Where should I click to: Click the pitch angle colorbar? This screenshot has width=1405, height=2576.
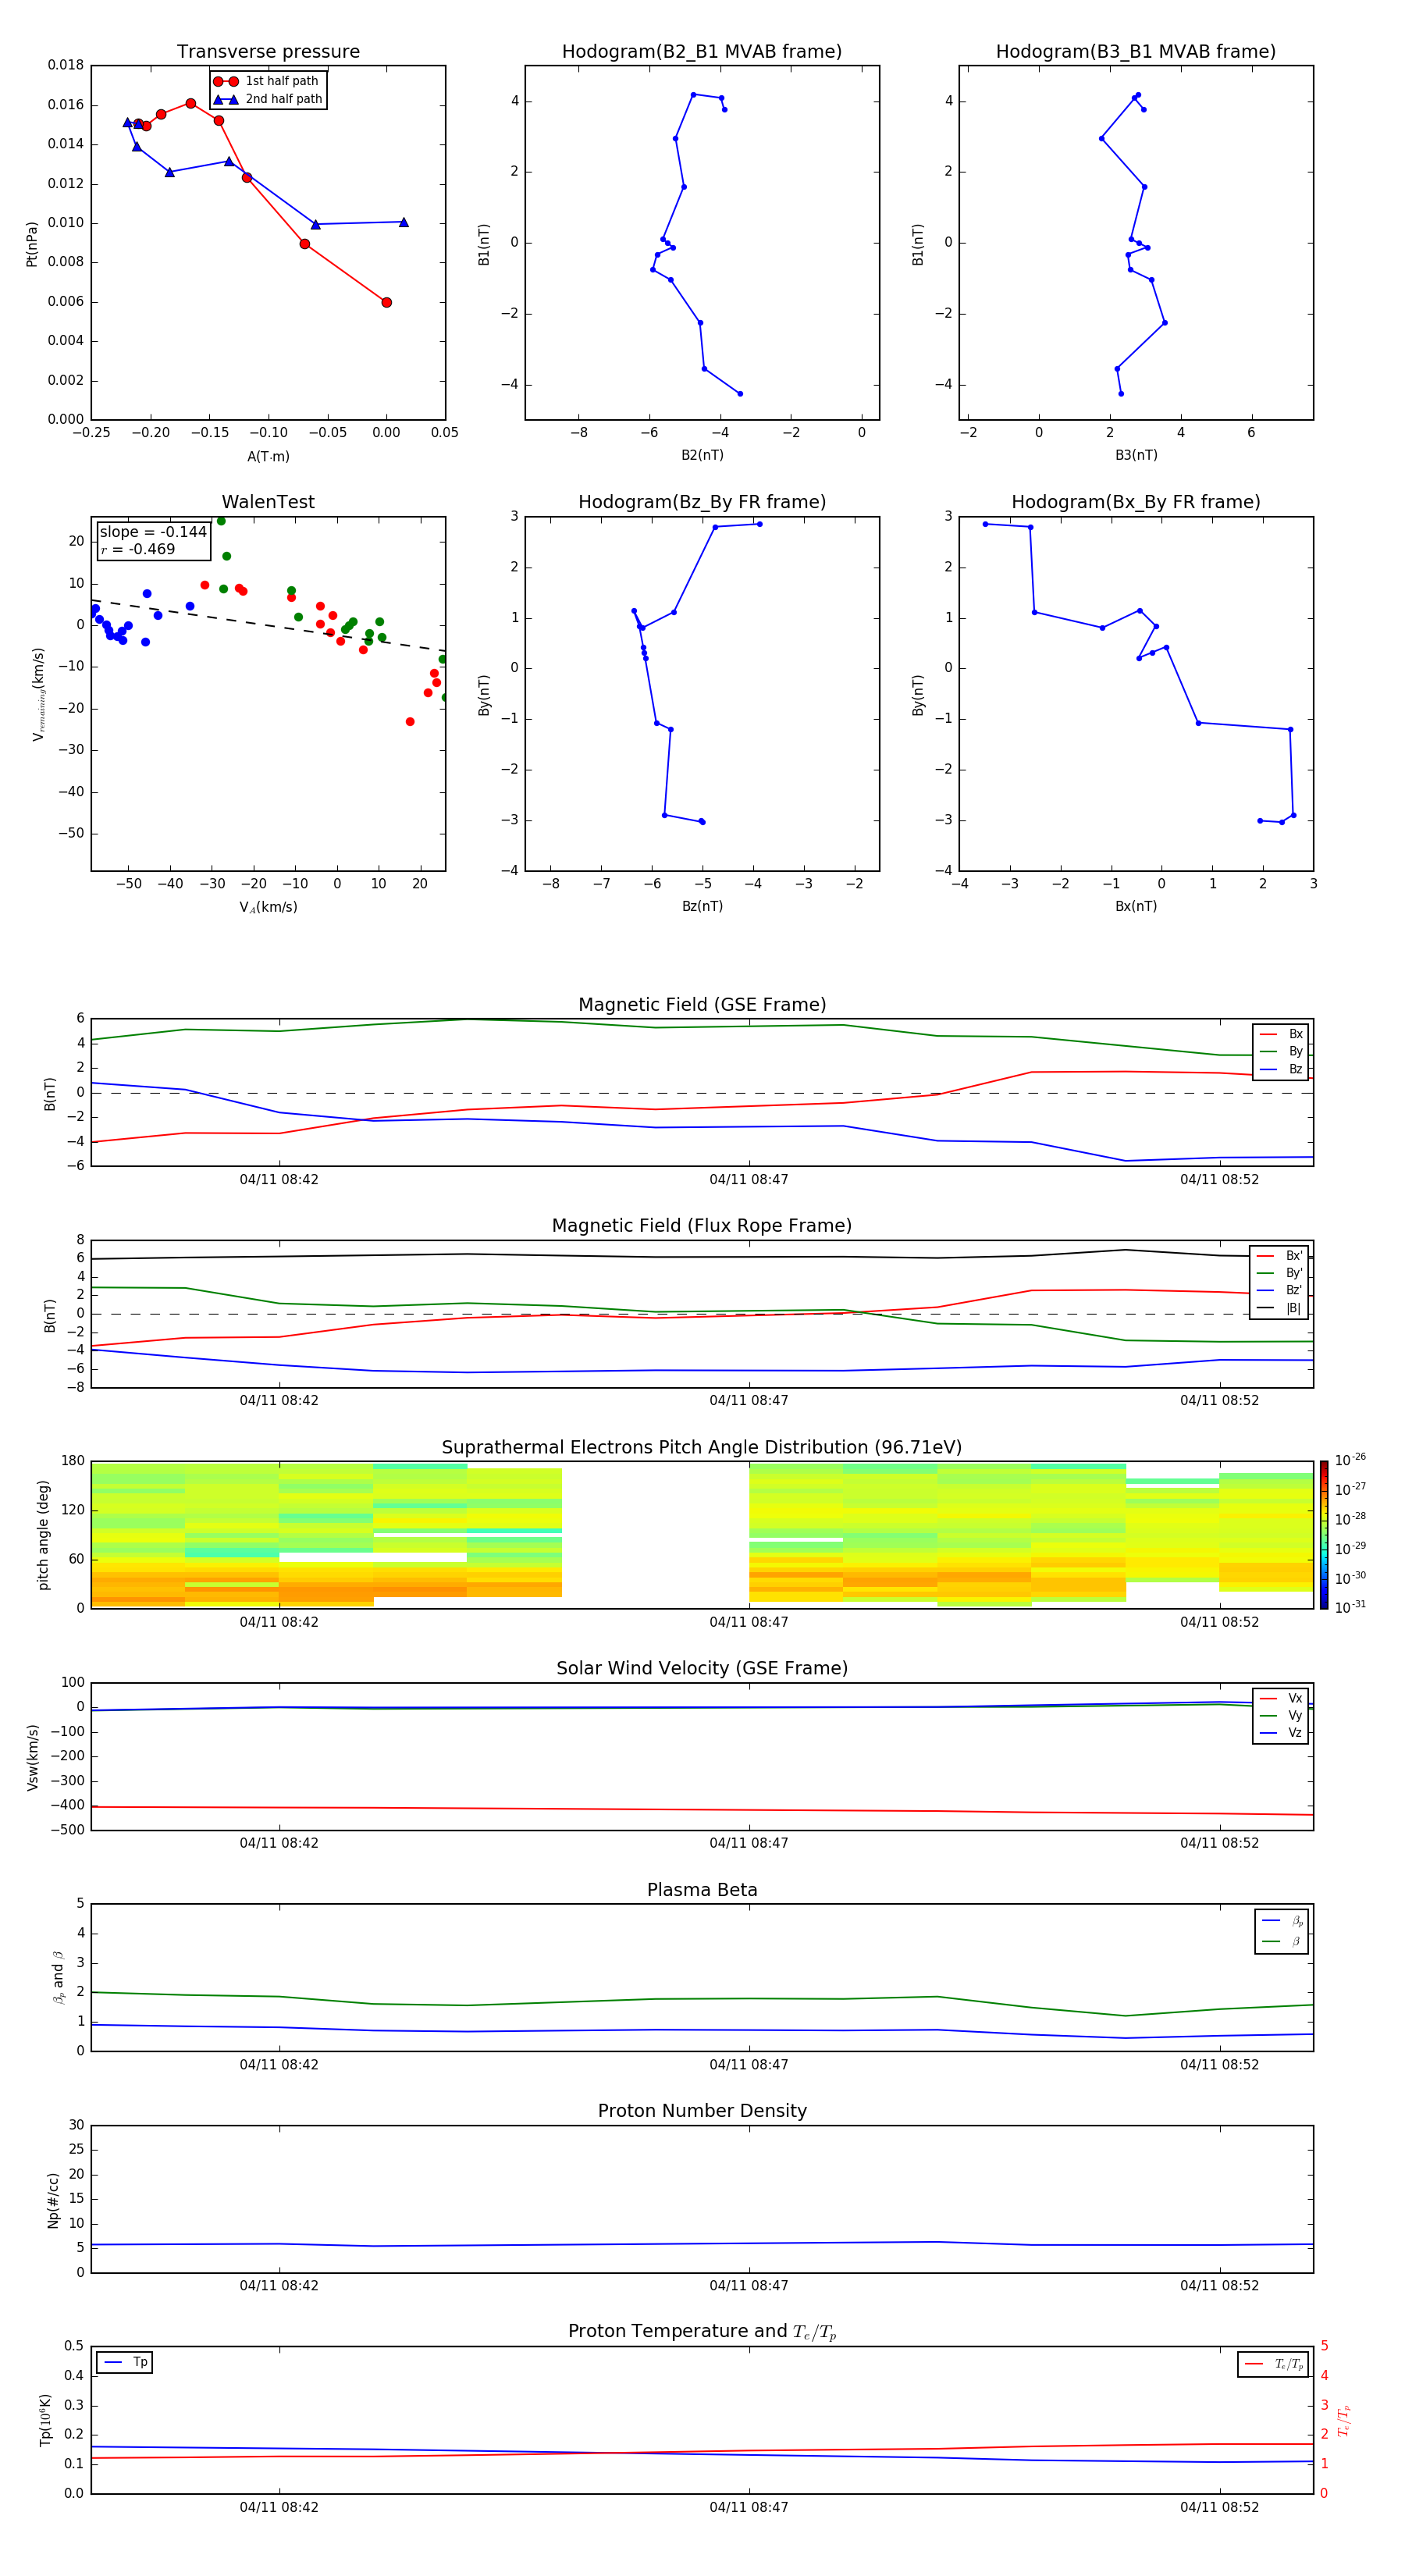click(x=1324, y=1535)
